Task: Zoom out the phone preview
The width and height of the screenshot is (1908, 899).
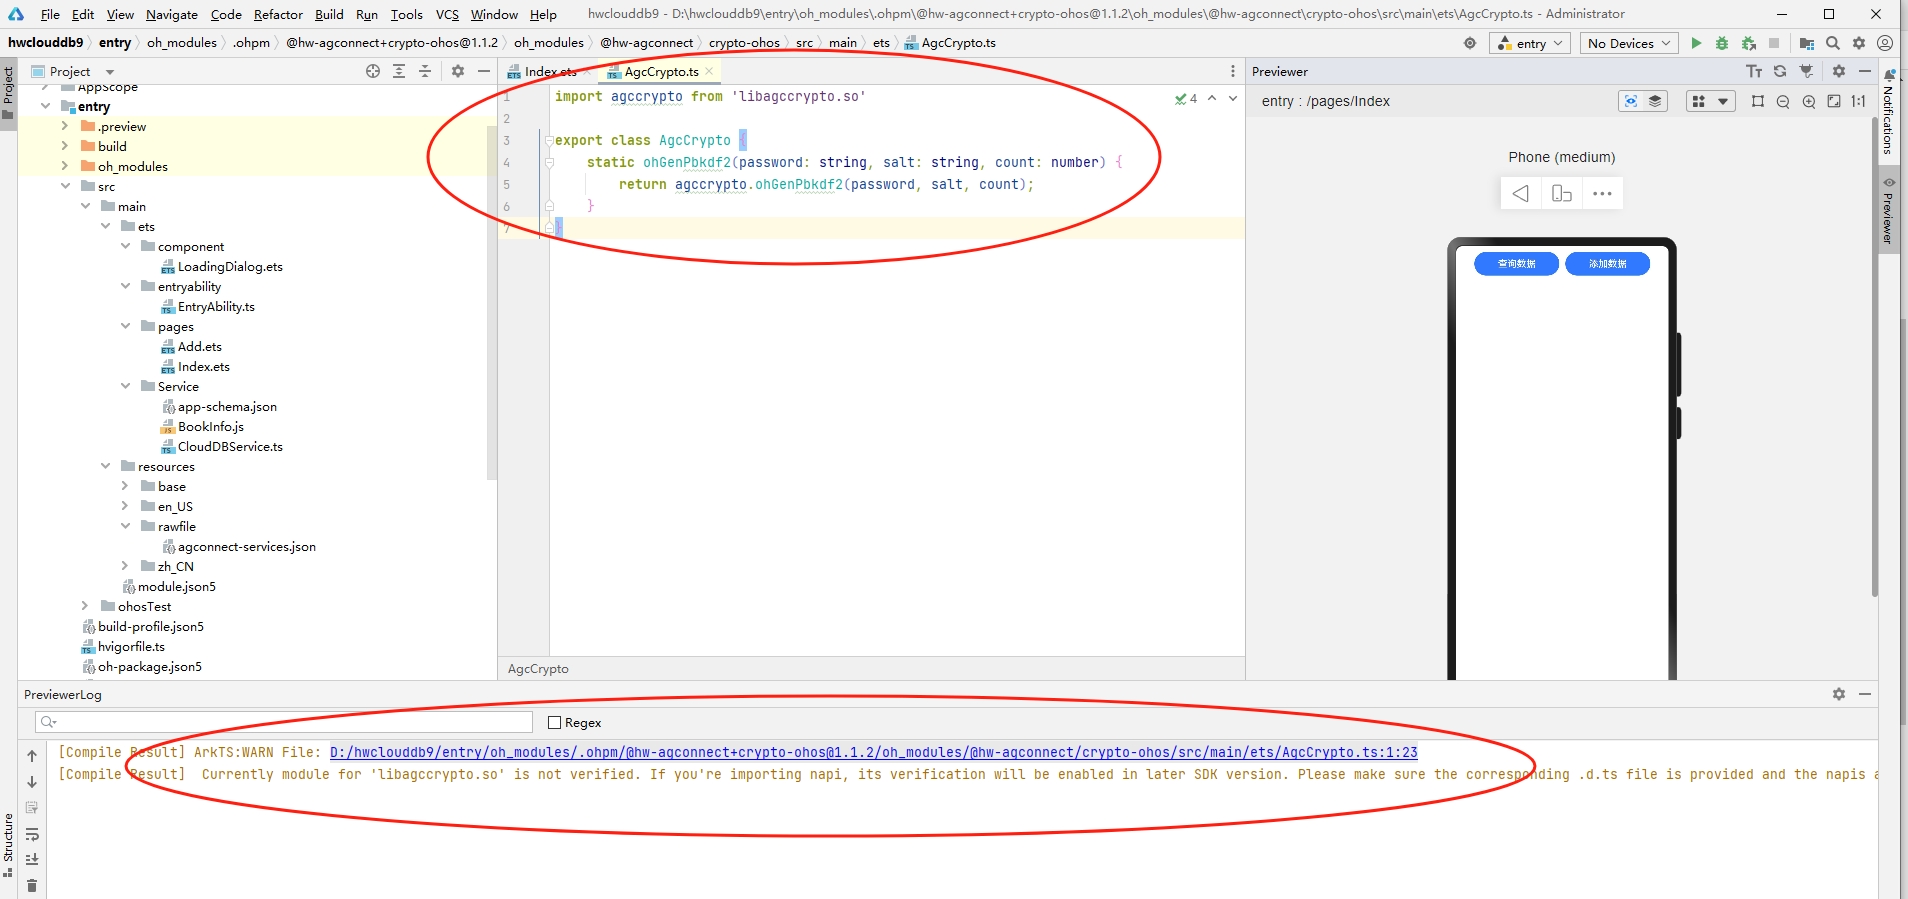Action: coord(1783,101)
